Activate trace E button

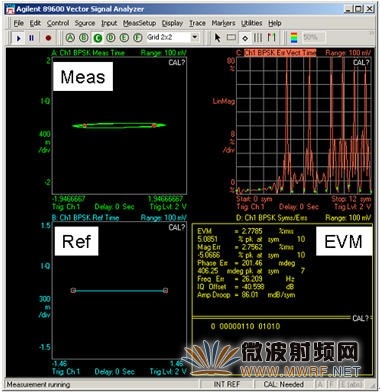point(124,38)
